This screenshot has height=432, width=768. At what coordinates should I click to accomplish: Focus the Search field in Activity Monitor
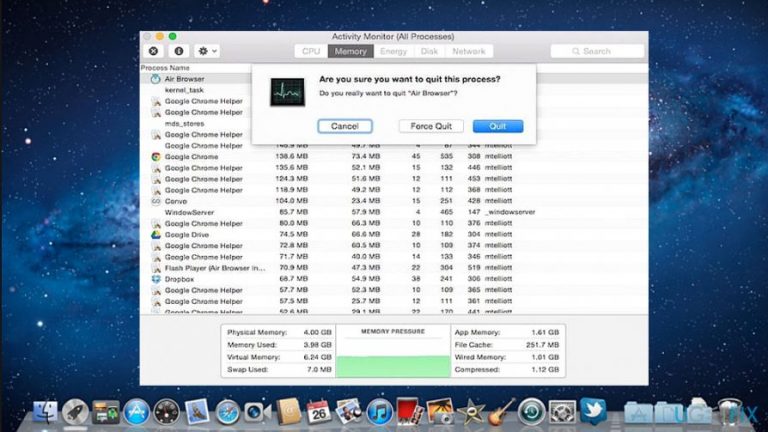pyautogui.click(x=597, y=51)
